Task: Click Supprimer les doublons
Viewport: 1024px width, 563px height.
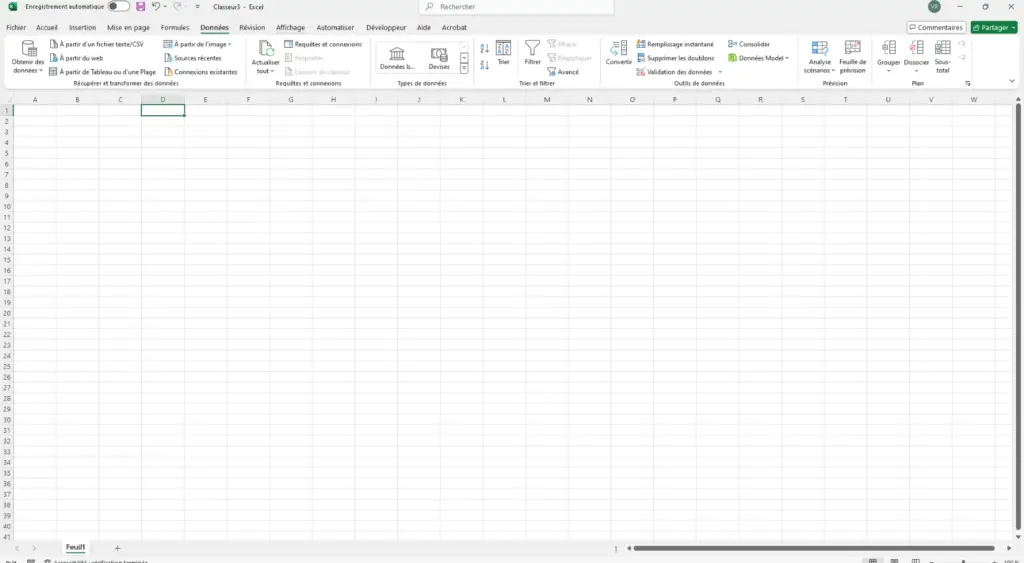Action: click(675, 58)
